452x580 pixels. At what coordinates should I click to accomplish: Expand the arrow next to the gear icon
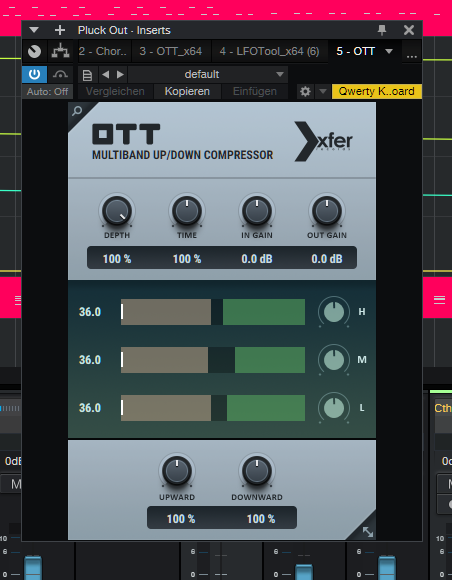tap(323, 91)
